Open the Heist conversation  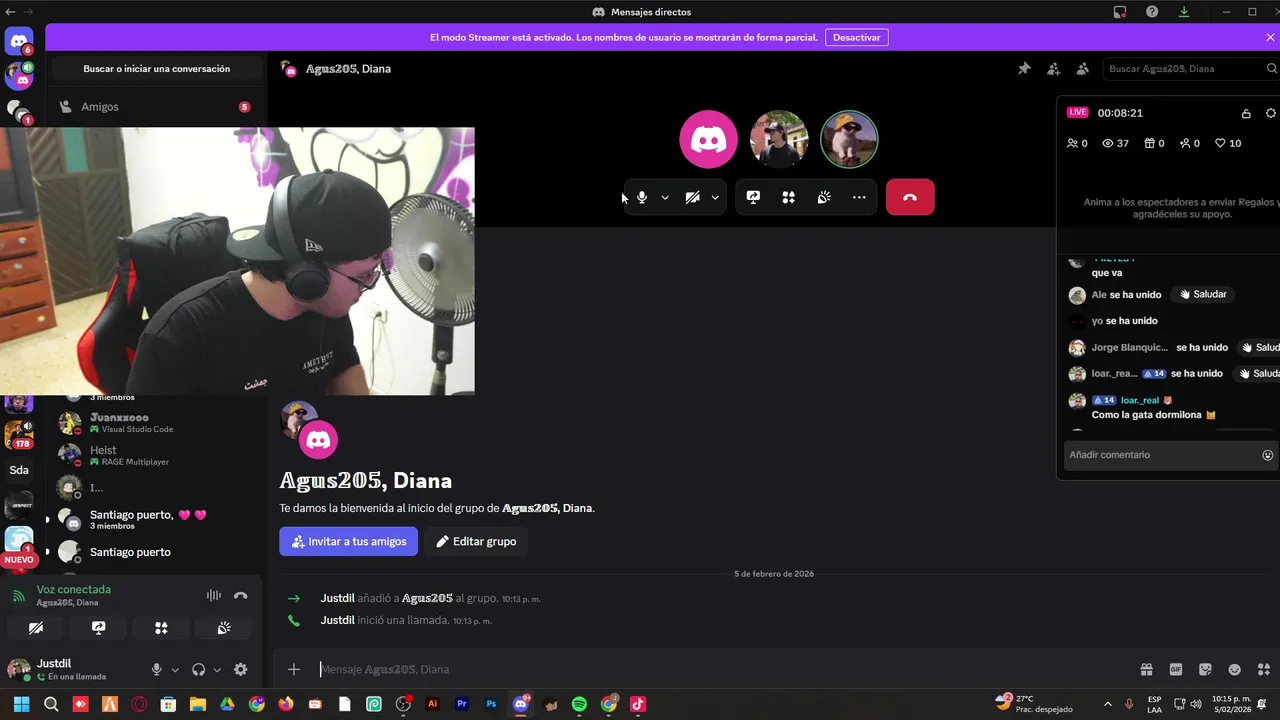coord(155,456)
